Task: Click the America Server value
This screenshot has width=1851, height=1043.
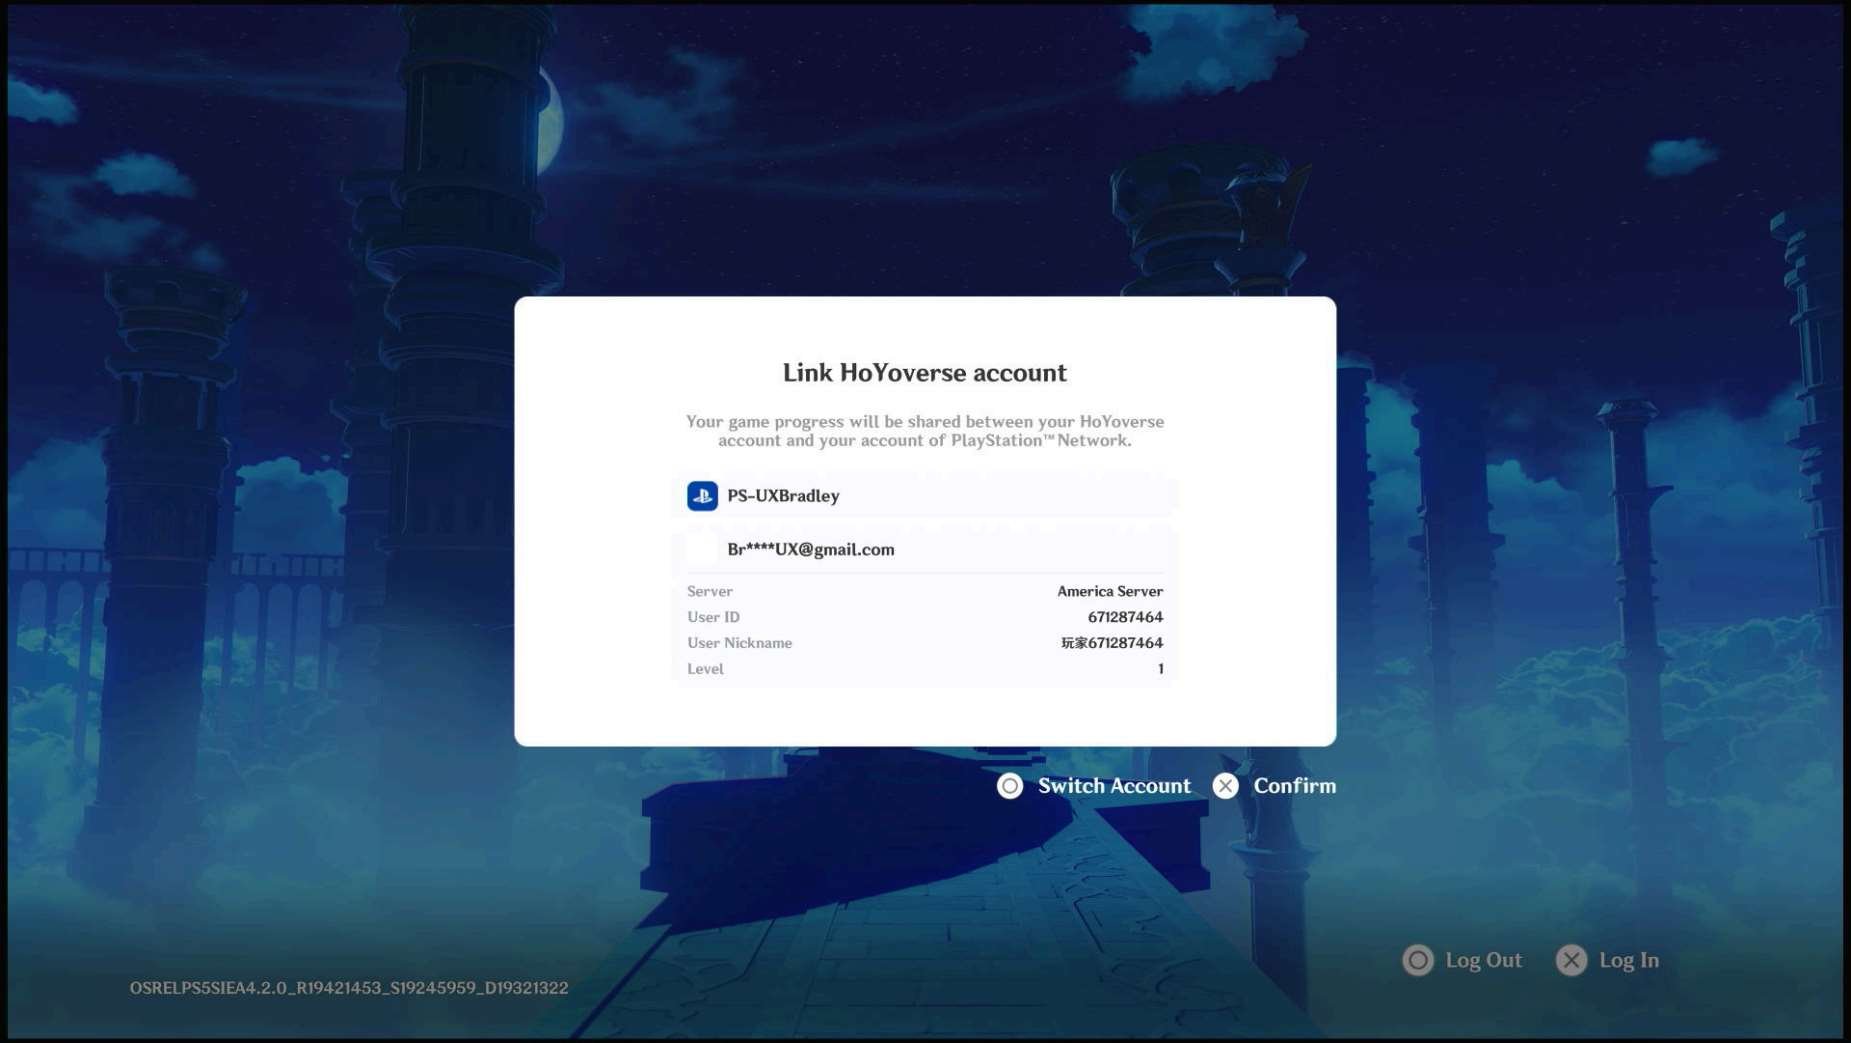Action: [1110, 591]
